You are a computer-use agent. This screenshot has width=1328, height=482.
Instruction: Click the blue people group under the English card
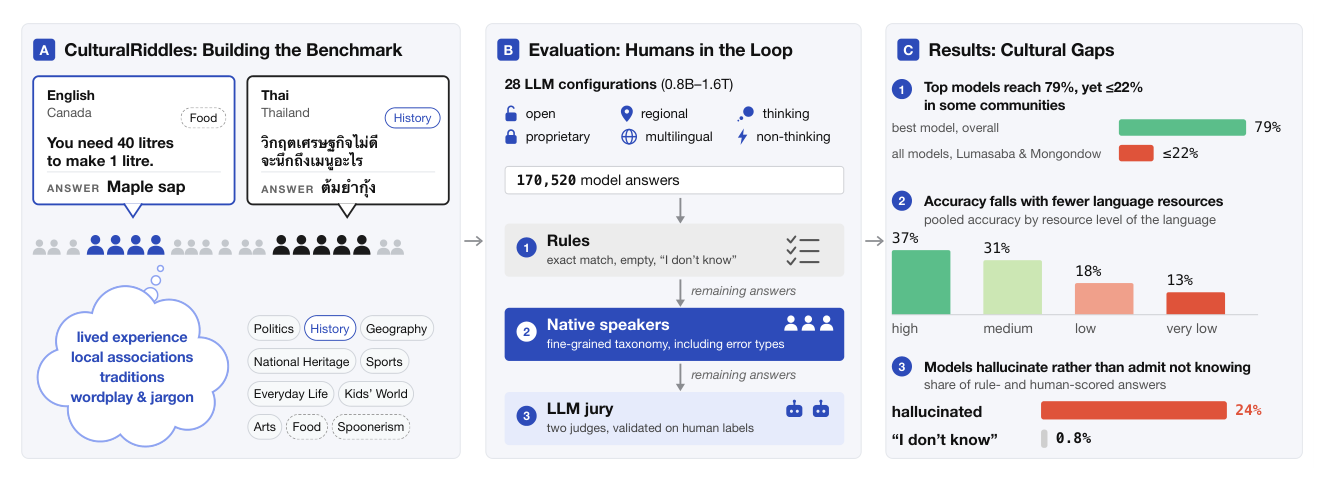click(125, 244)
